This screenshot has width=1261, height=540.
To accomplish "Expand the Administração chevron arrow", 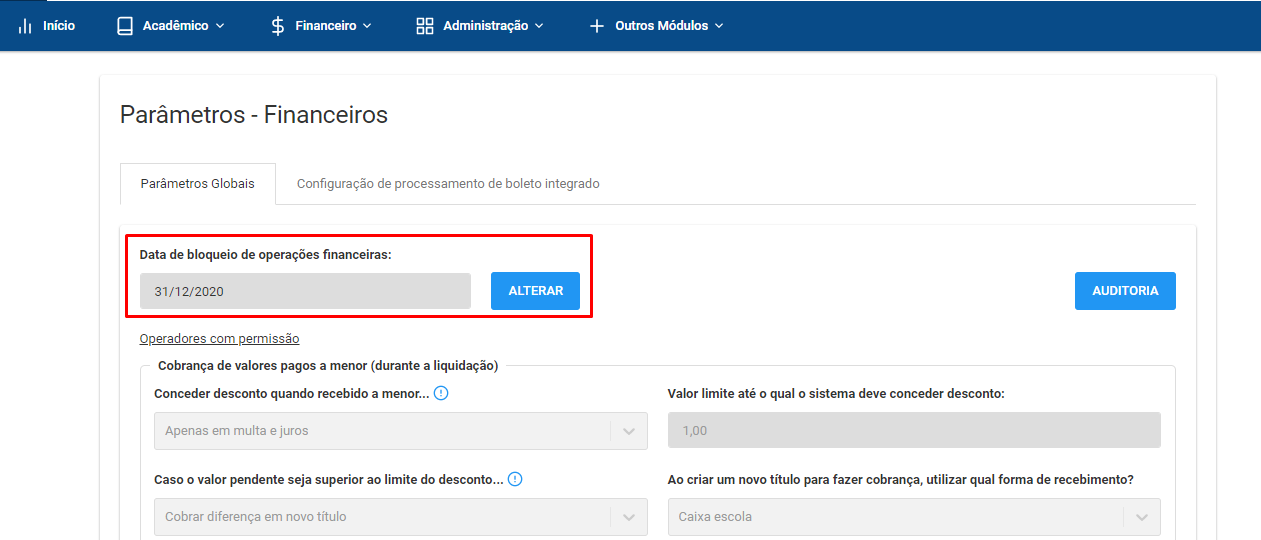I will 539,26.
